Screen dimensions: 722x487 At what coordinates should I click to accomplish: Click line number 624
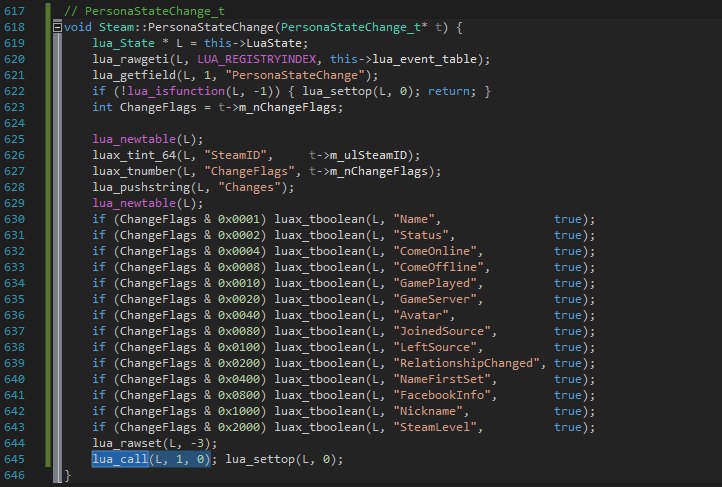pyautogui.click(x=14, y=123)
